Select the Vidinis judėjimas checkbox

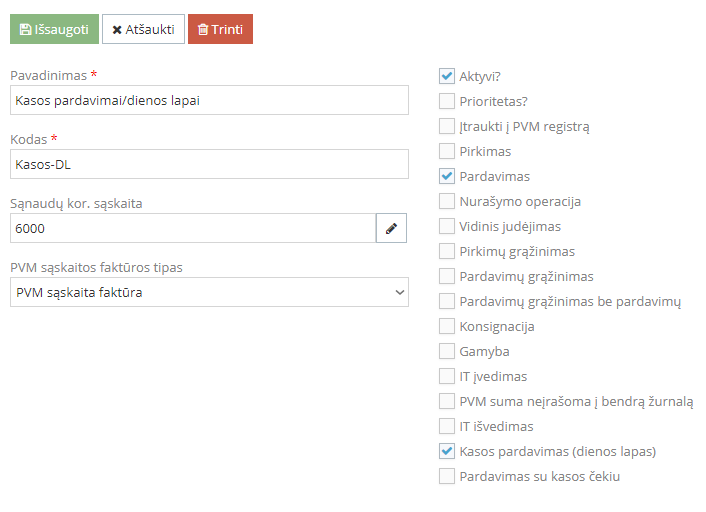[447, 226]
